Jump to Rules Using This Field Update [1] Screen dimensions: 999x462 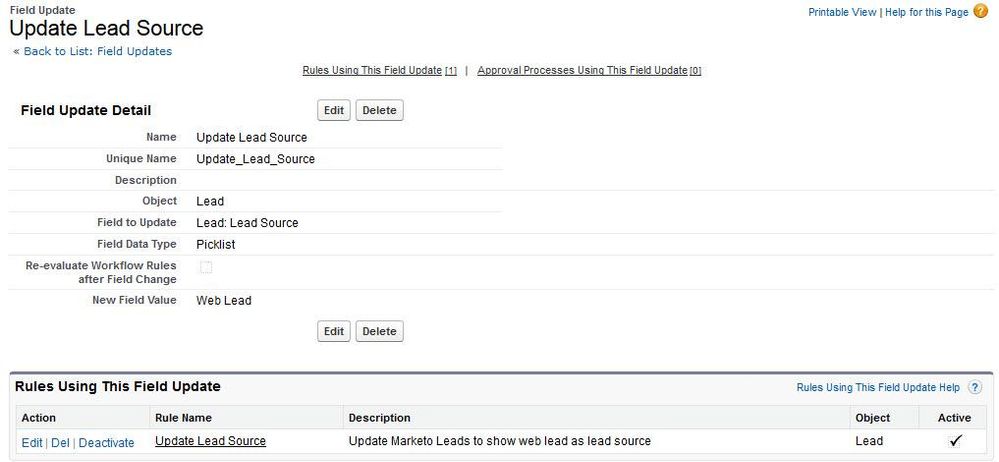[379, 71]
